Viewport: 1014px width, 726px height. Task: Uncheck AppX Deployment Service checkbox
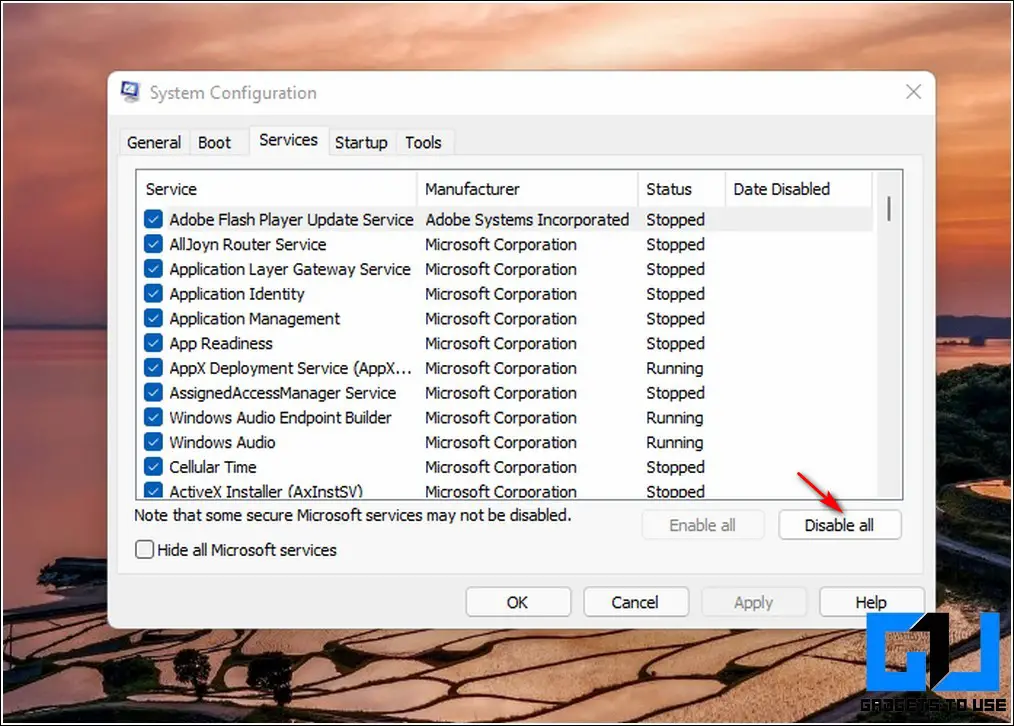(153, 368)
